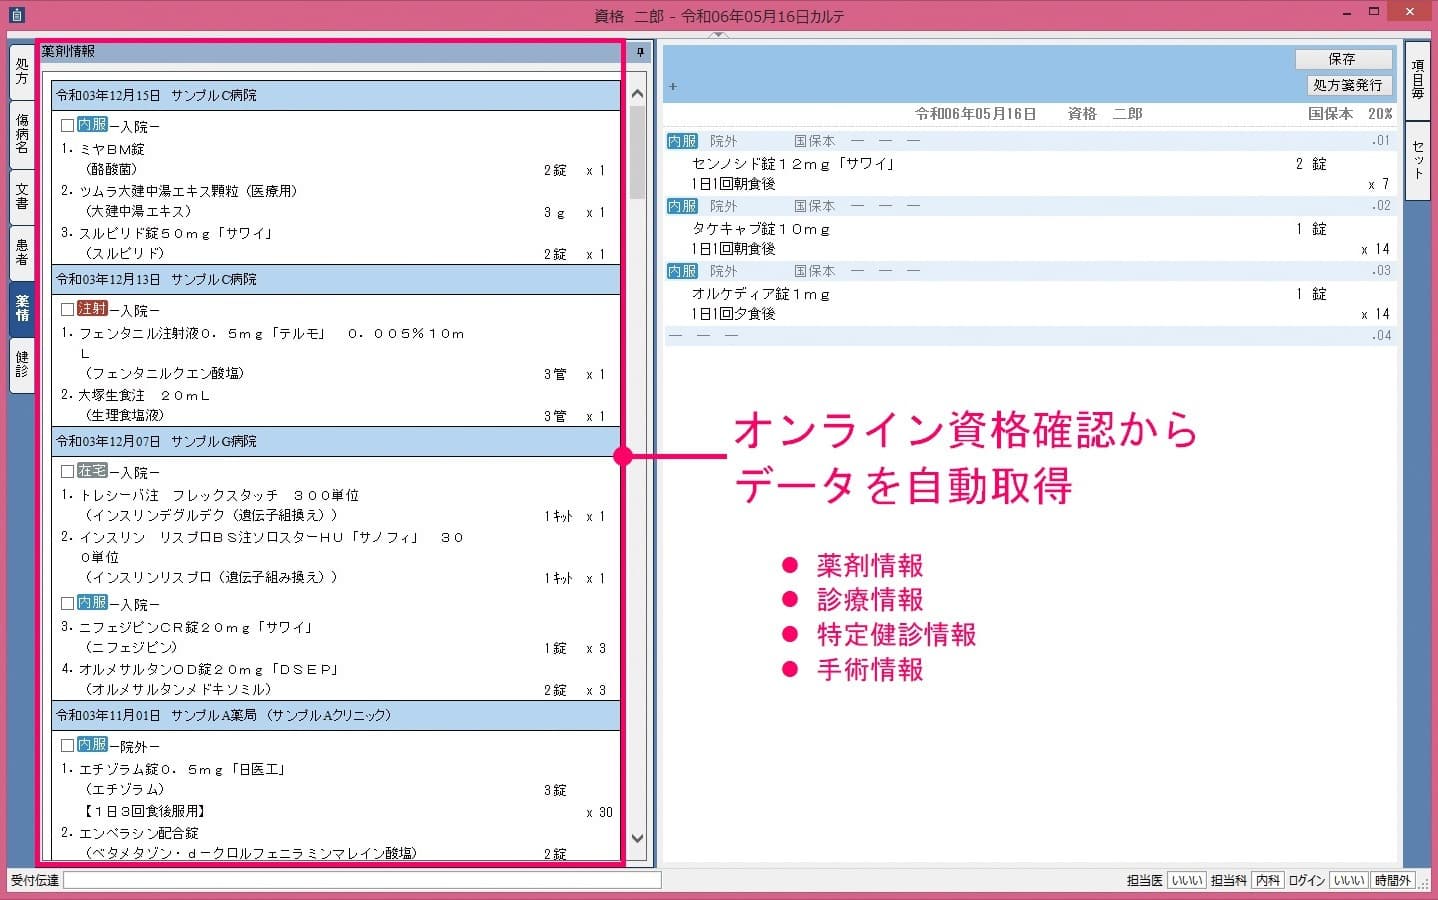Click the application icon in the title bar
This screenshot has width=1438, height=900.
pyautogui.click(x=17, y=15)
